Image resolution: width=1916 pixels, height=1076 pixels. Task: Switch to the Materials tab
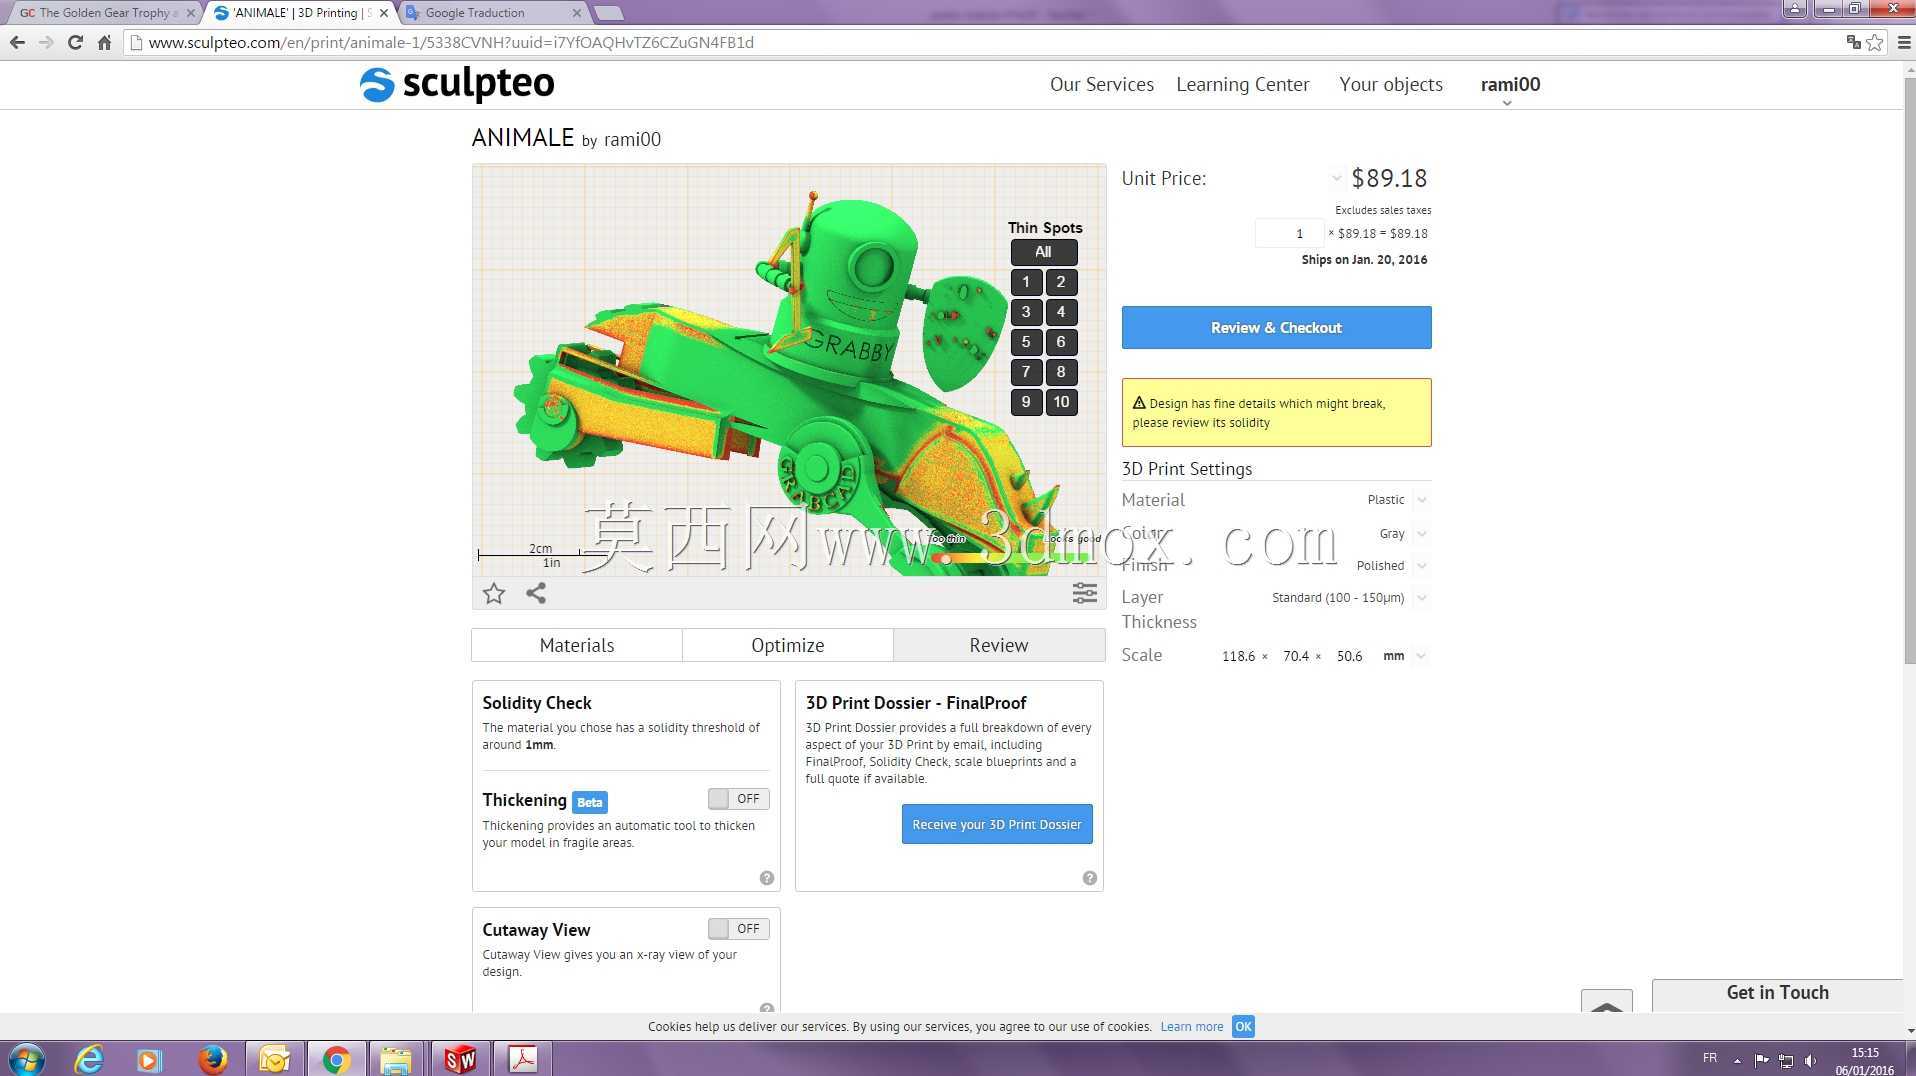tap(577, 645)
